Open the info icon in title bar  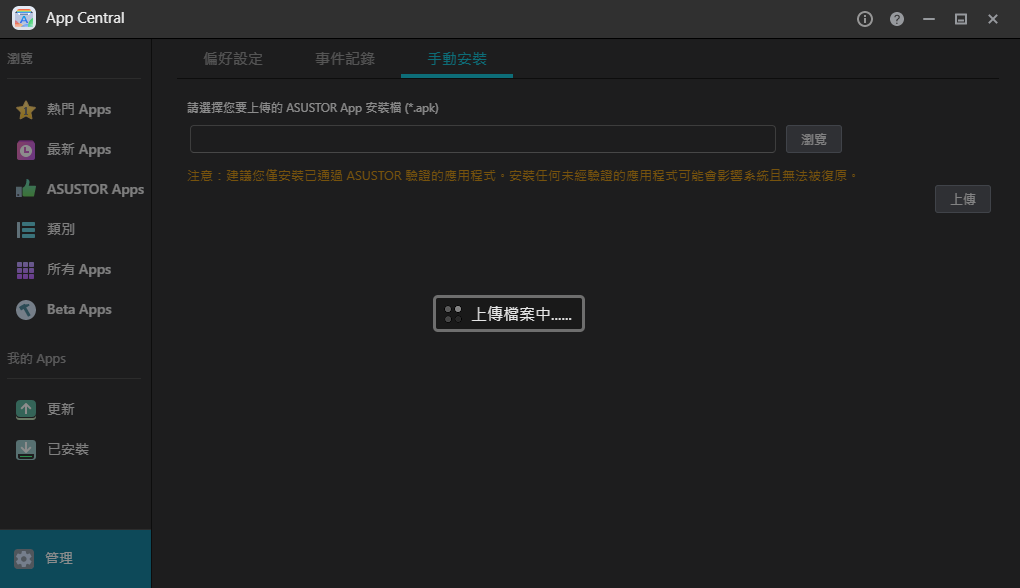[x=865, y=19]
